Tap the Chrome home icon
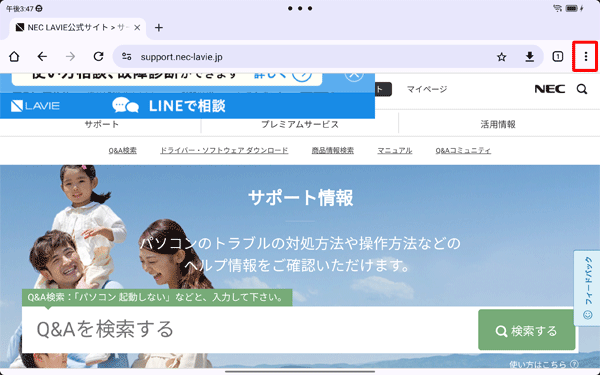The width and height of the screenshot is (600, 375). tap(14, 57)
